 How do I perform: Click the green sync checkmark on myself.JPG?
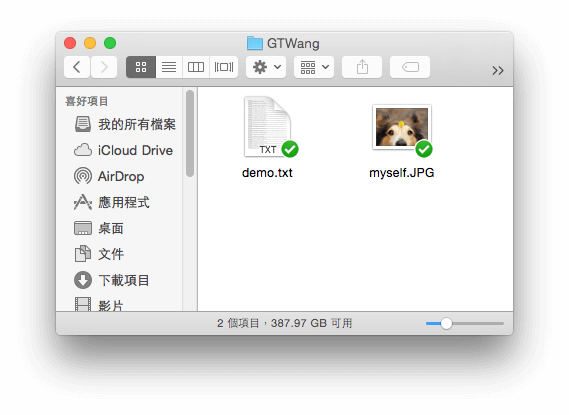[x=424, y=149]
